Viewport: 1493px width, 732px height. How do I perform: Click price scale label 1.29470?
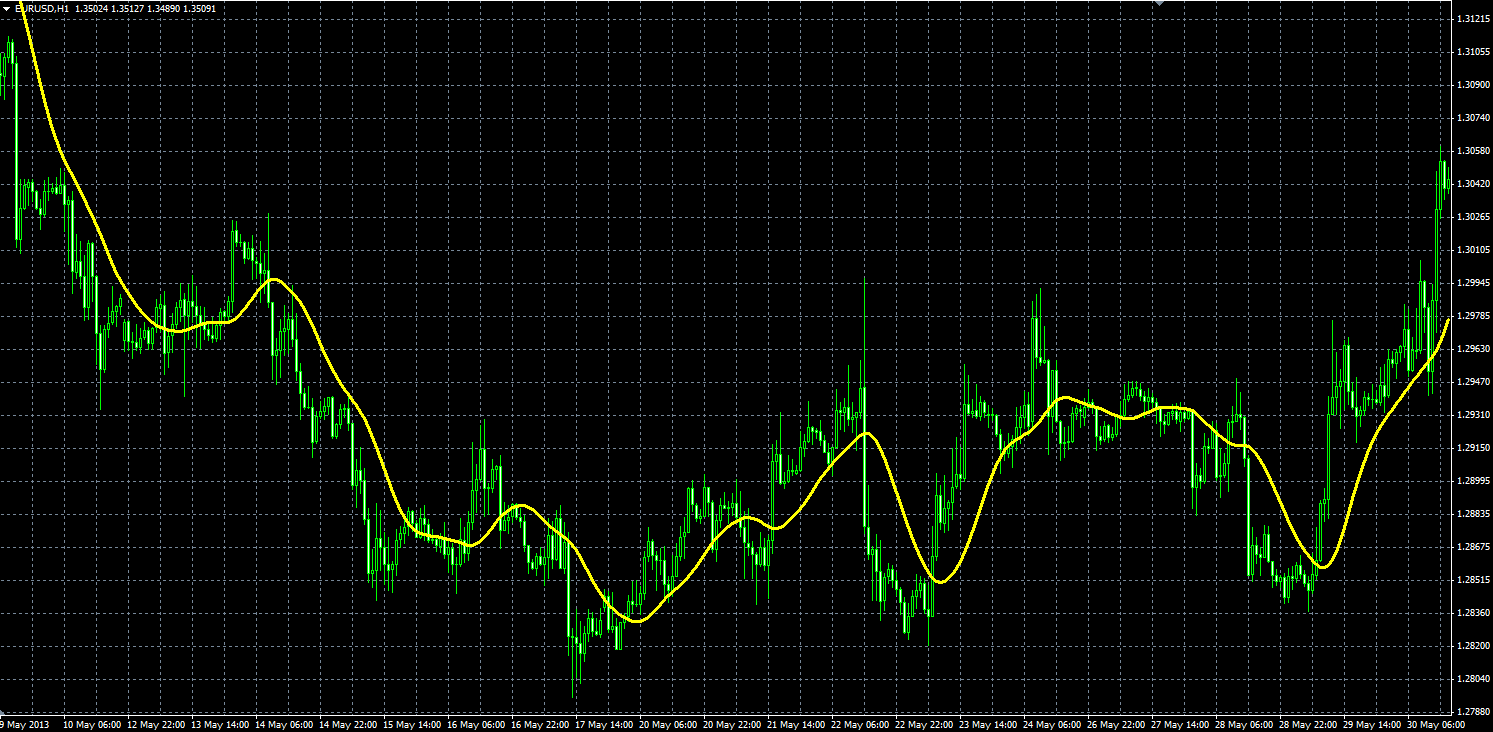coord(1473,382)
